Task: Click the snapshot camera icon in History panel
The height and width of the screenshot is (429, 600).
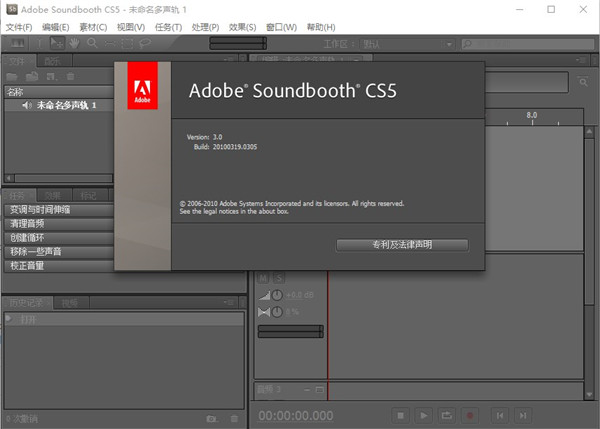Action: (x=211, y=418)
